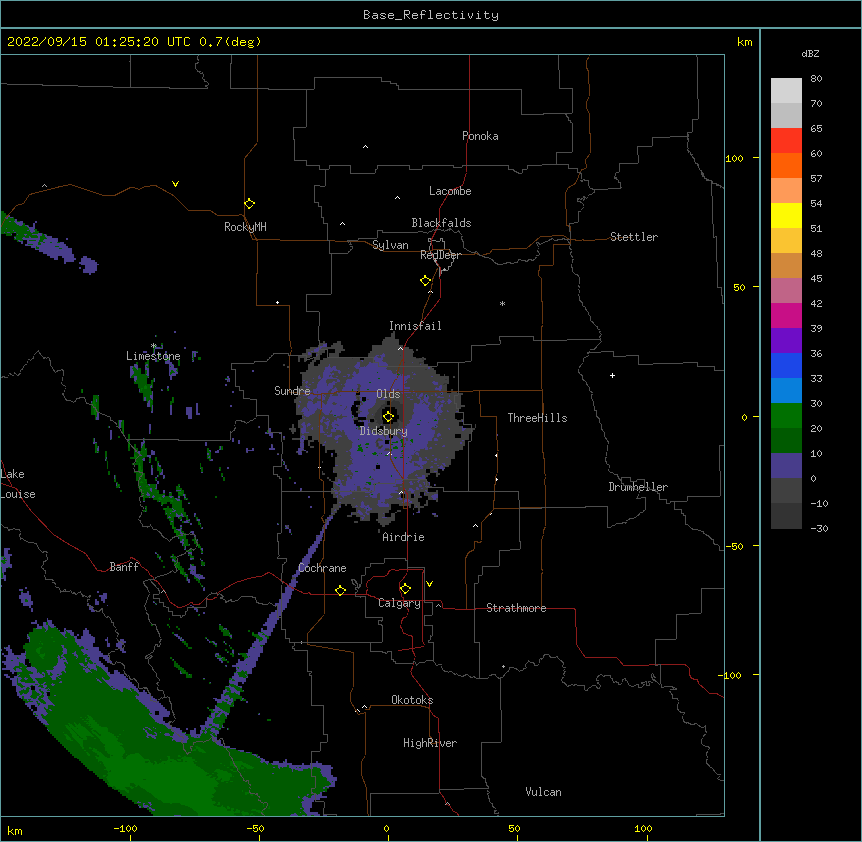Screen dimensions: 862x842
Task: Click the Drumheller label
Action: pos(638,487)
